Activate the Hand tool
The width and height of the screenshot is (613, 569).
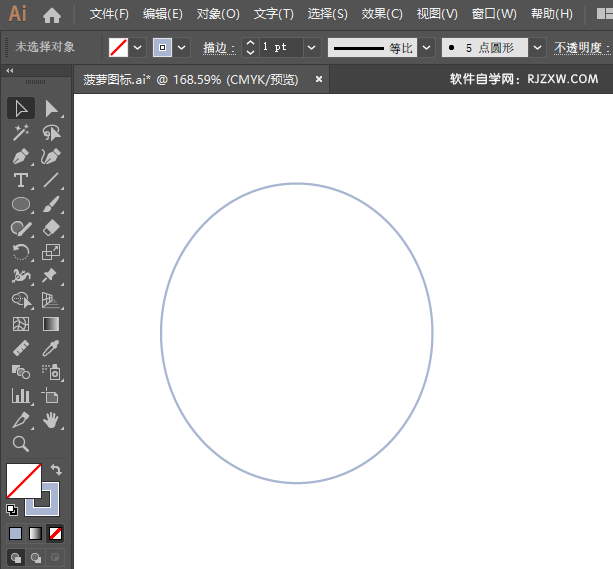pyautogui.click(x=51, y=421)
